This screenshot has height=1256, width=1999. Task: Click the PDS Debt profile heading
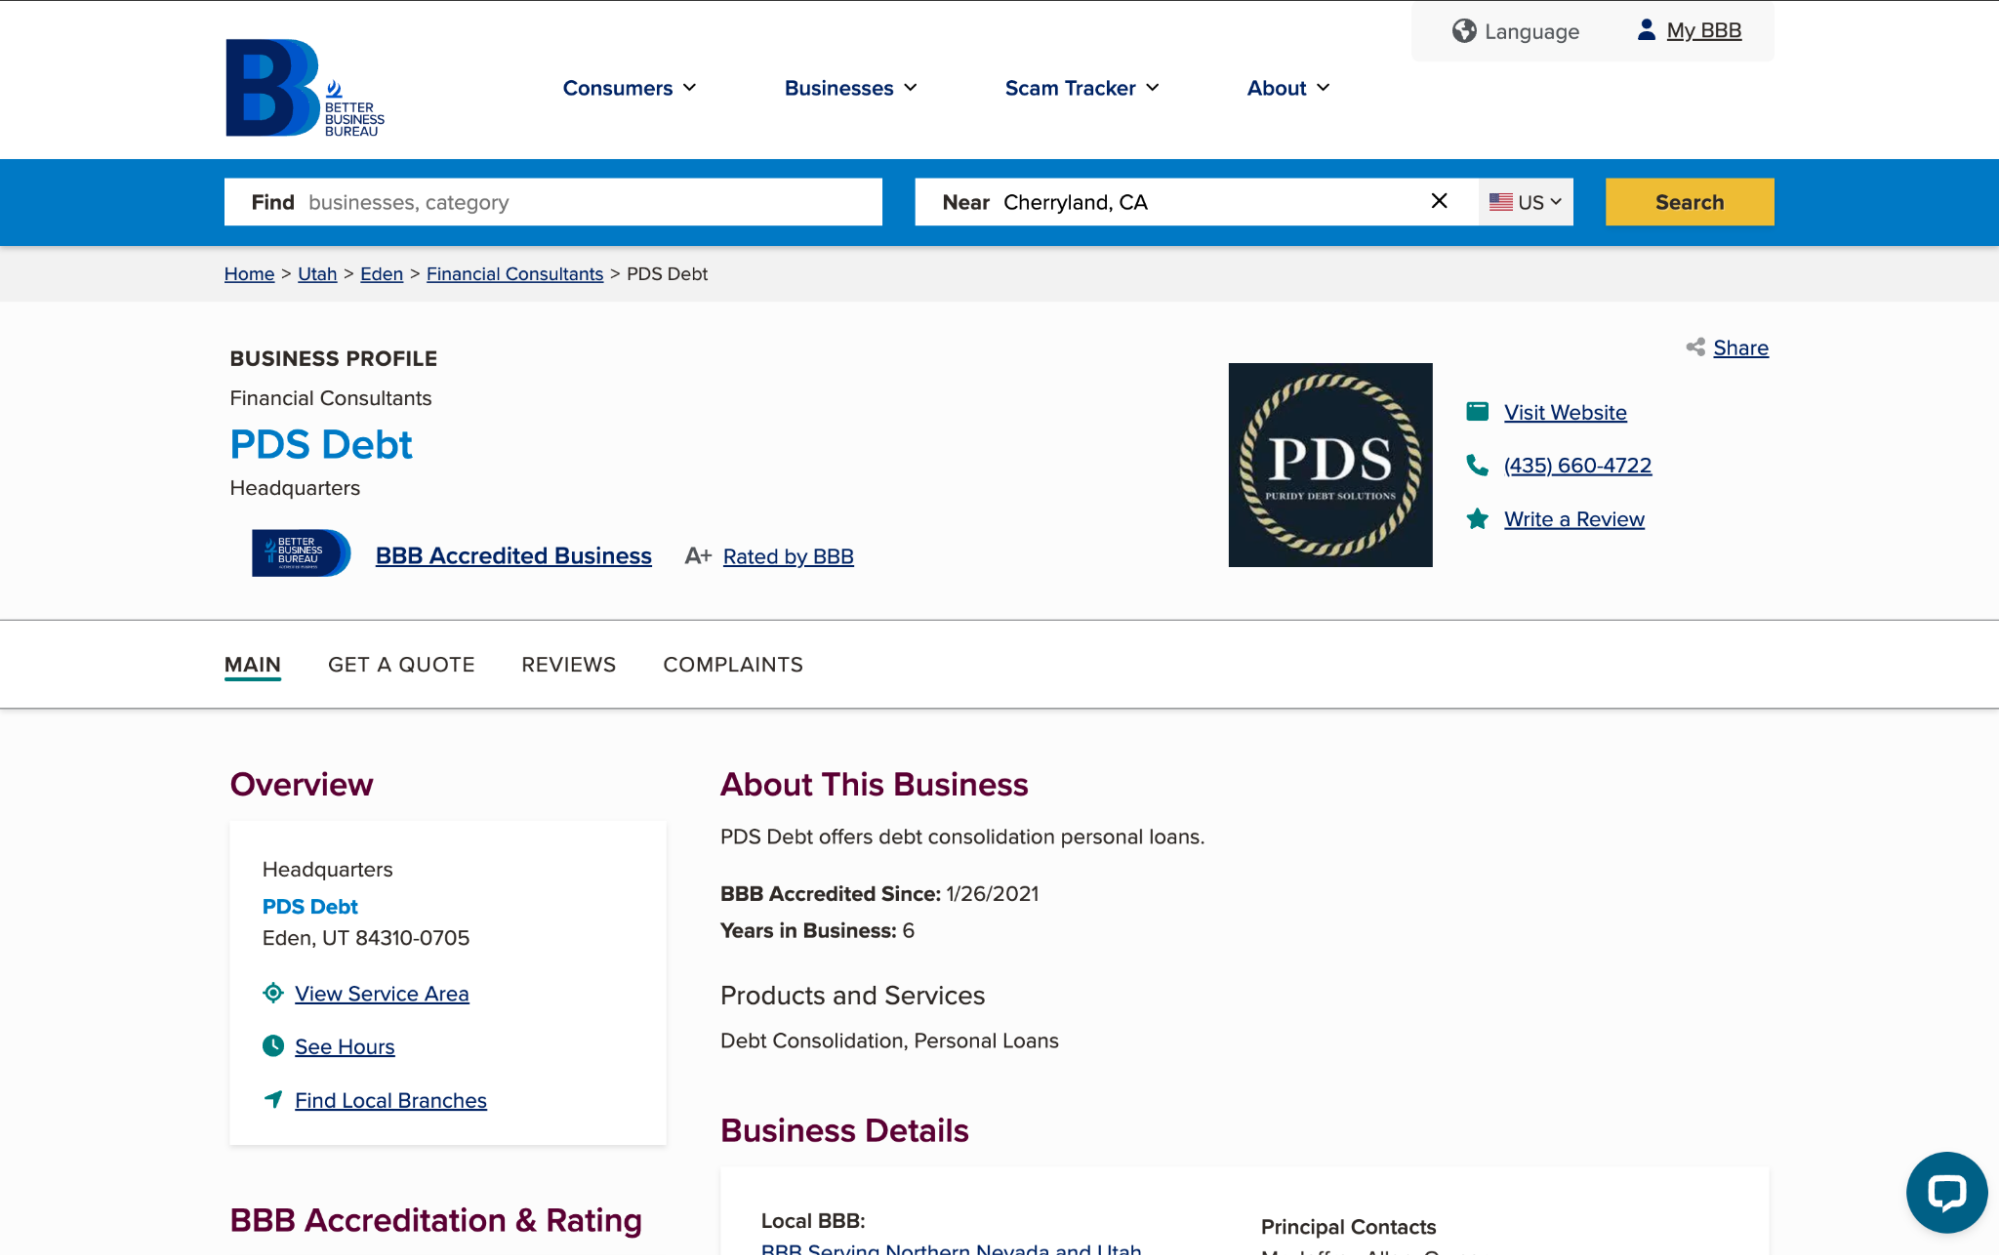pyautogui.click(x=320, y=444)
